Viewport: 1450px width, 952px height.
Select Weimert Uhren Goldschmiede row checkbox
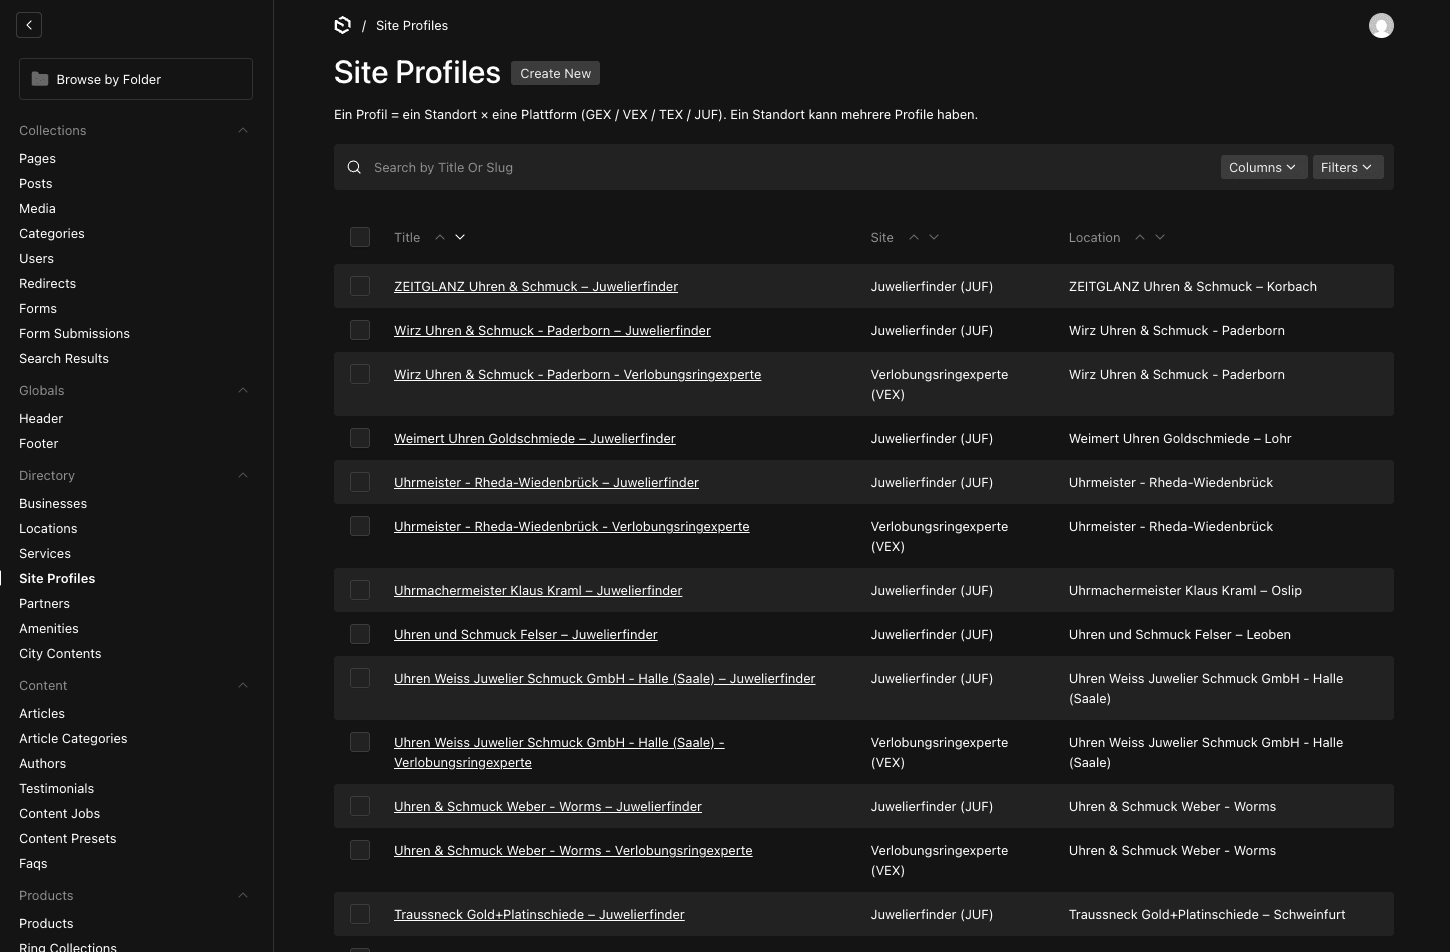point(360,438)
